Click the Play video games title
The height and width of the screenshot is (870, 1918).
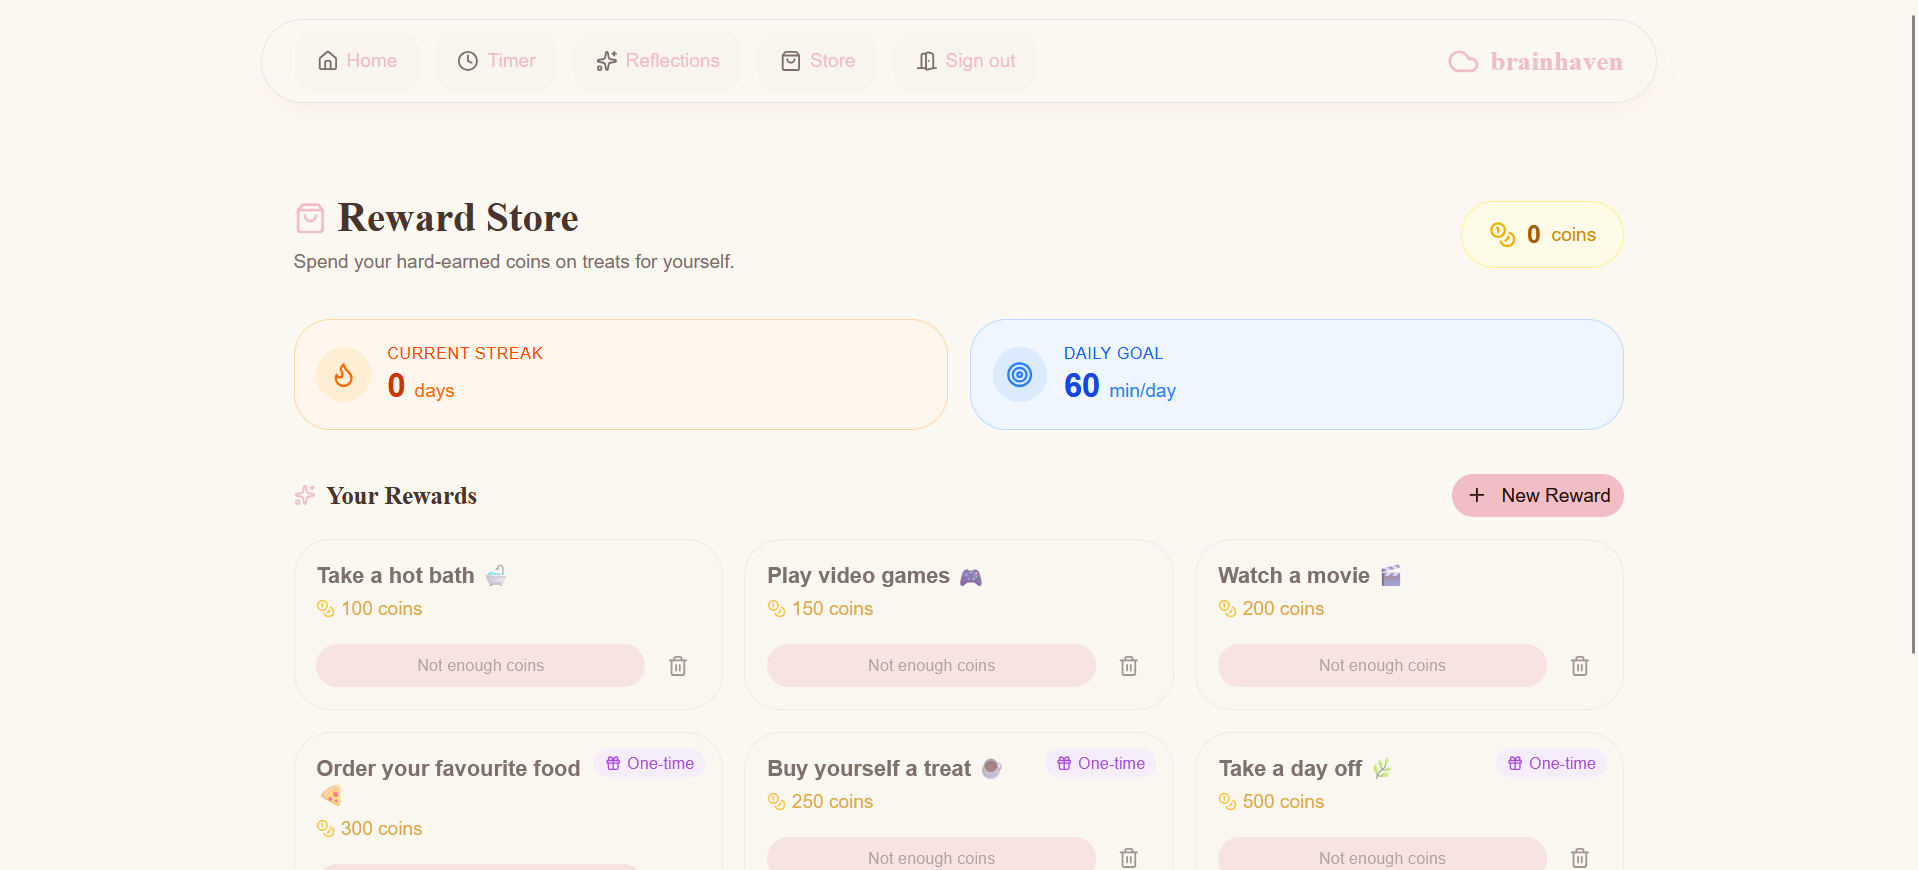pyautogui.click(x=858, y=576)
